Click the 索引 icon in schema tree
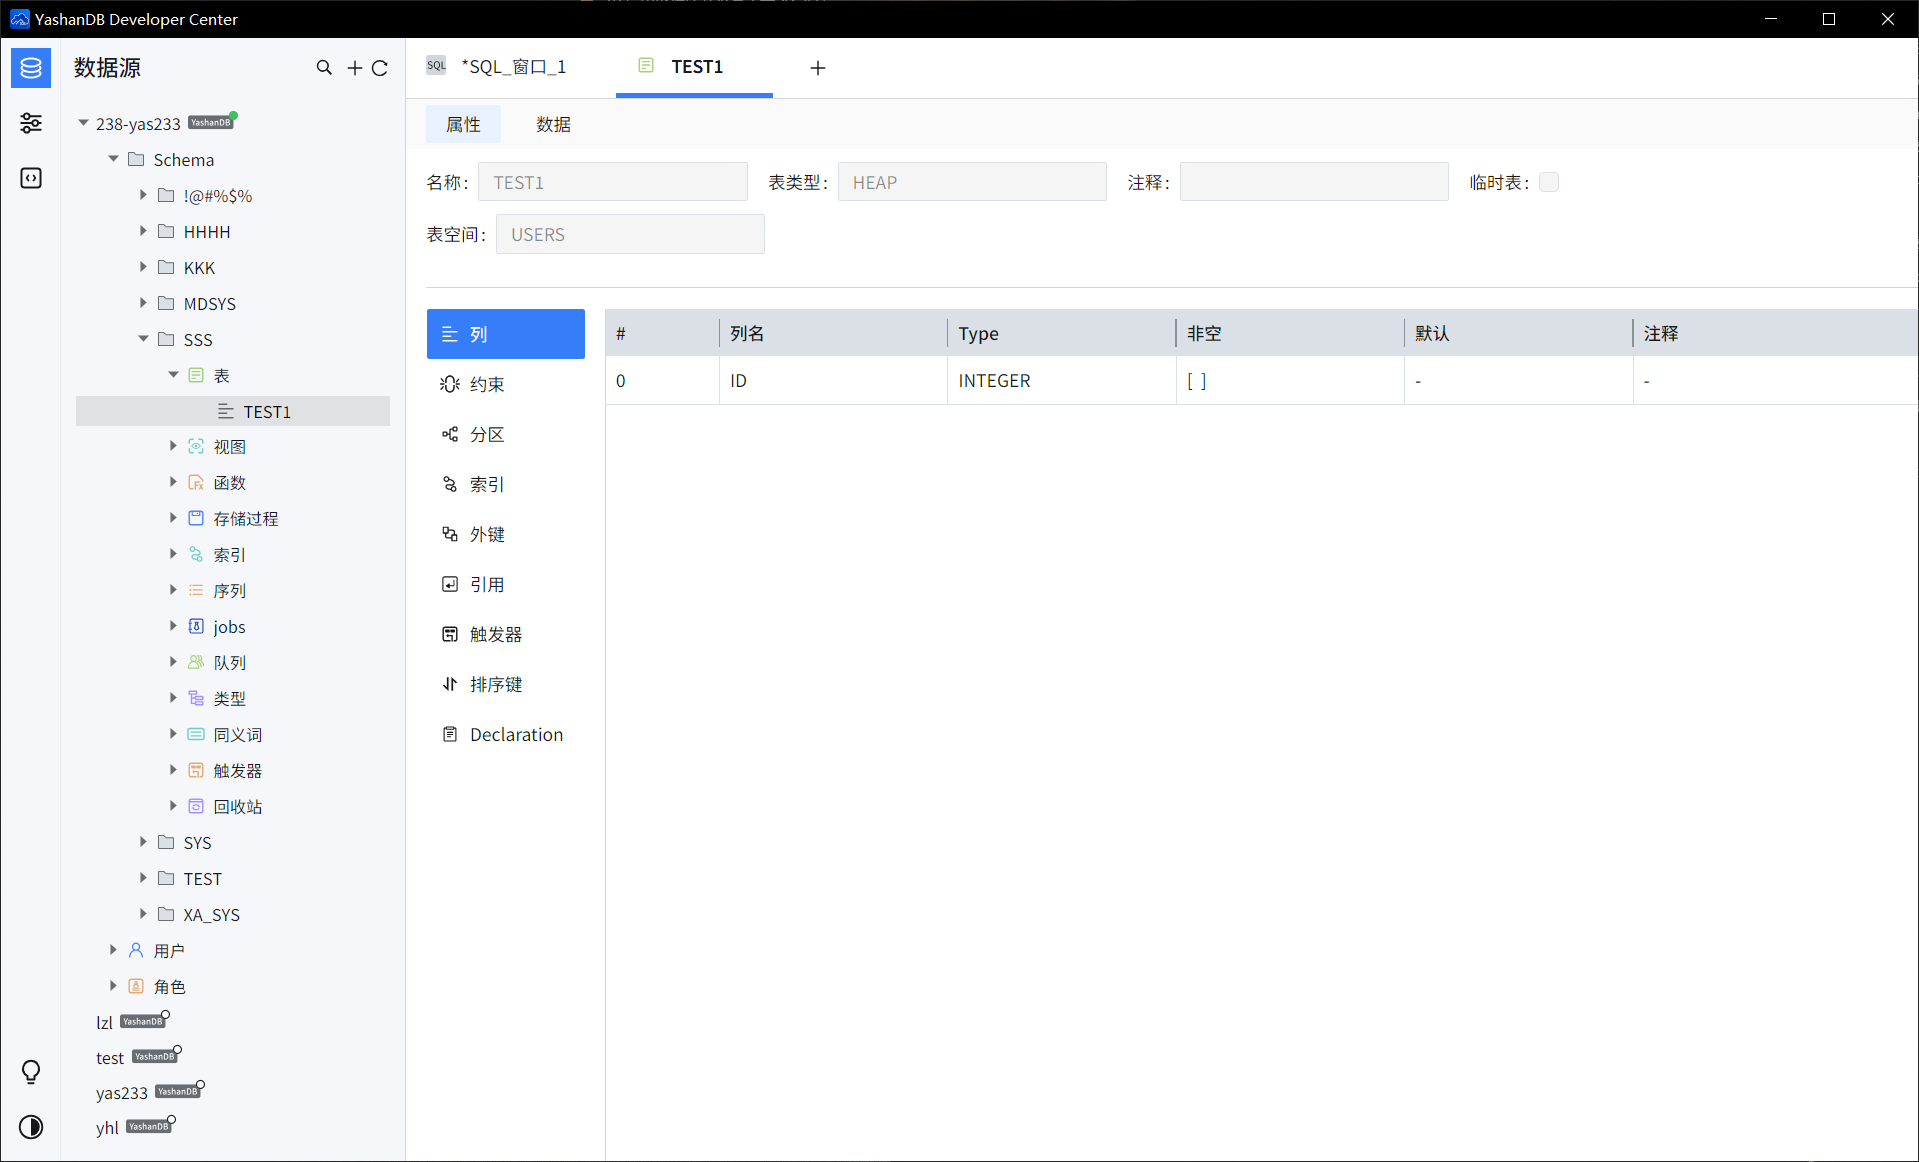Image resolution: width=1919 pixels, height=1162 pixels. (x=196, y=555)
